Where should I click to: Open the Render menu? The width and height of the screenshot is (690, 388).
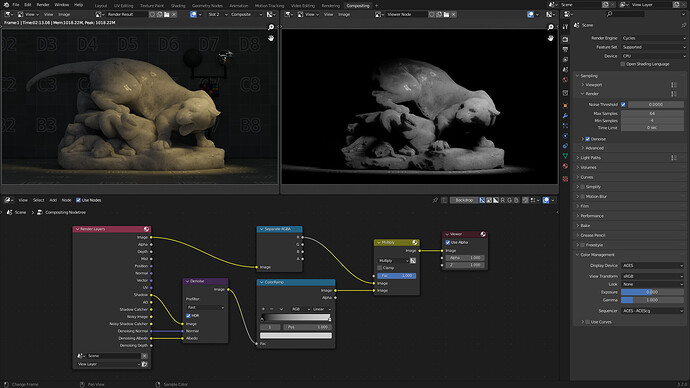pos(43,5)
